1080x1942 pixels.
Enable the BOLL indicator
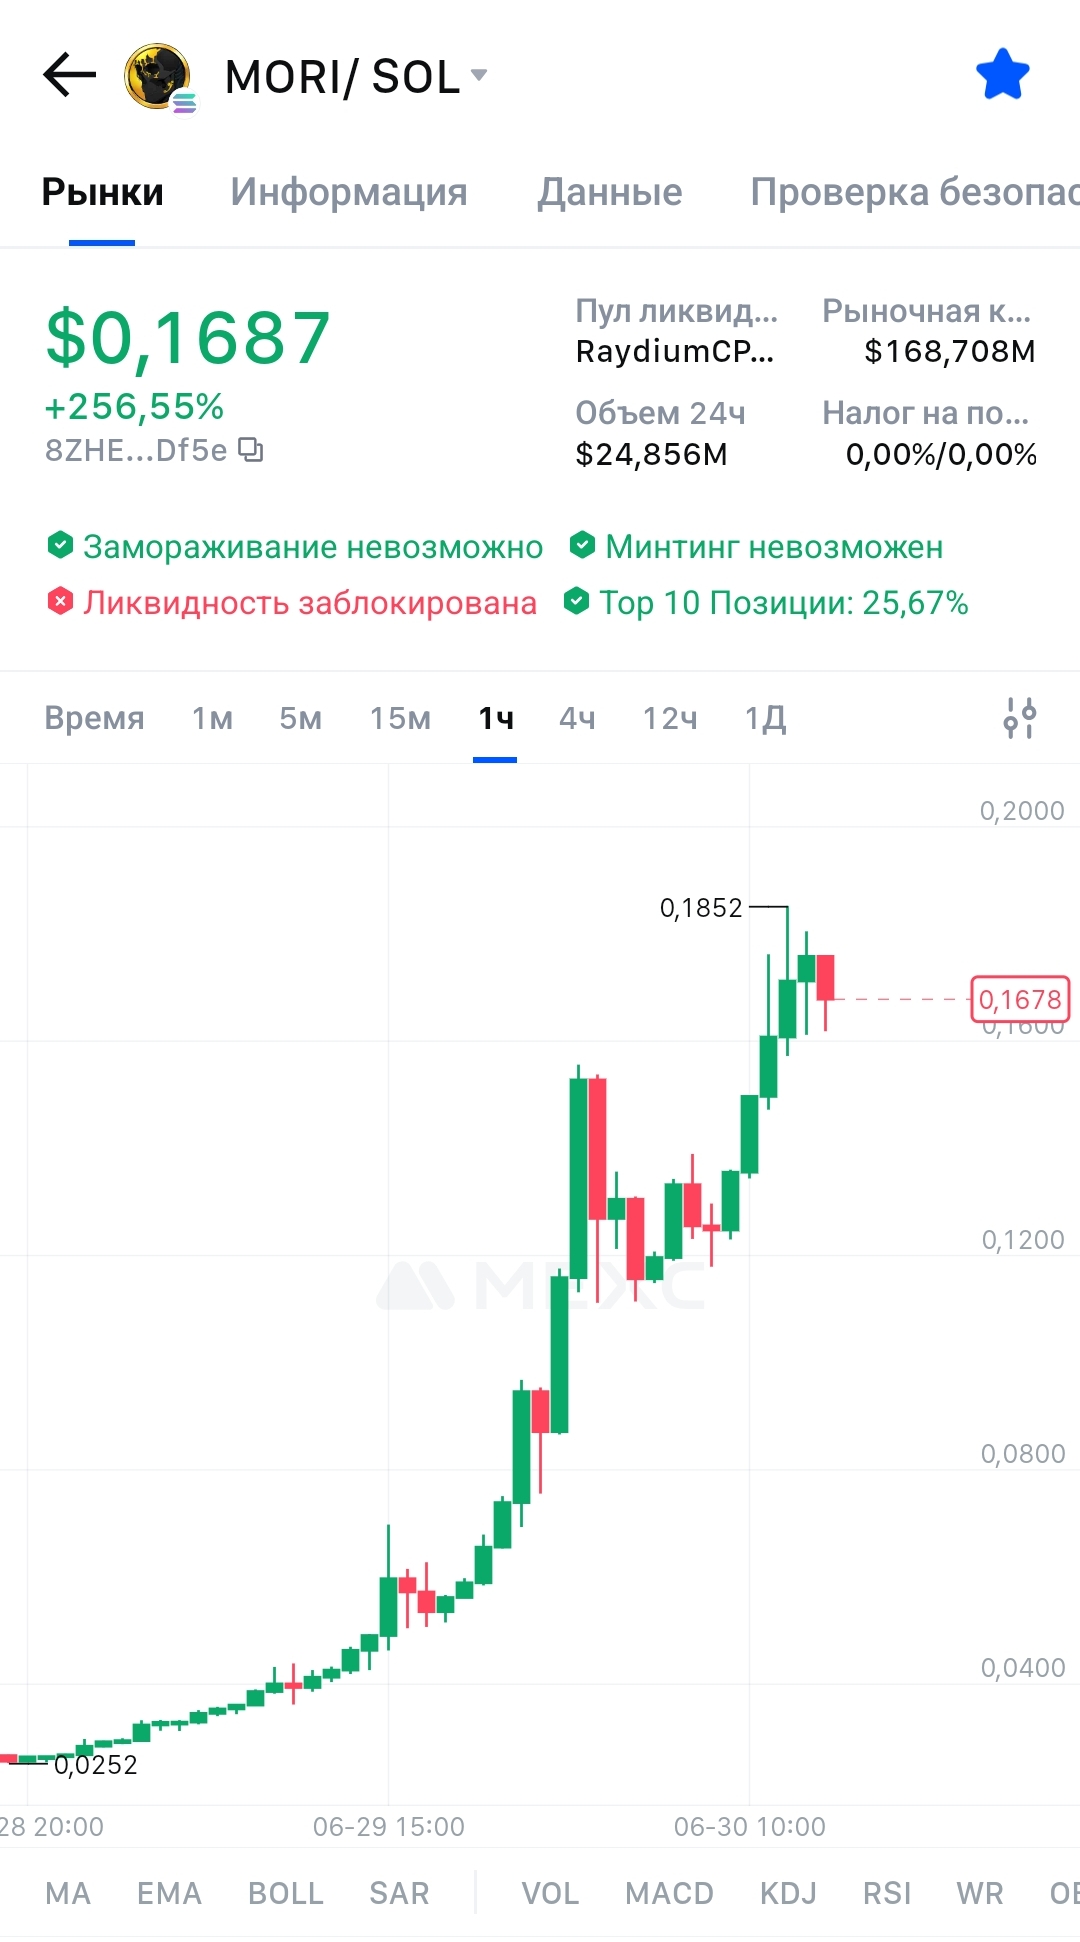point(286,1893)
